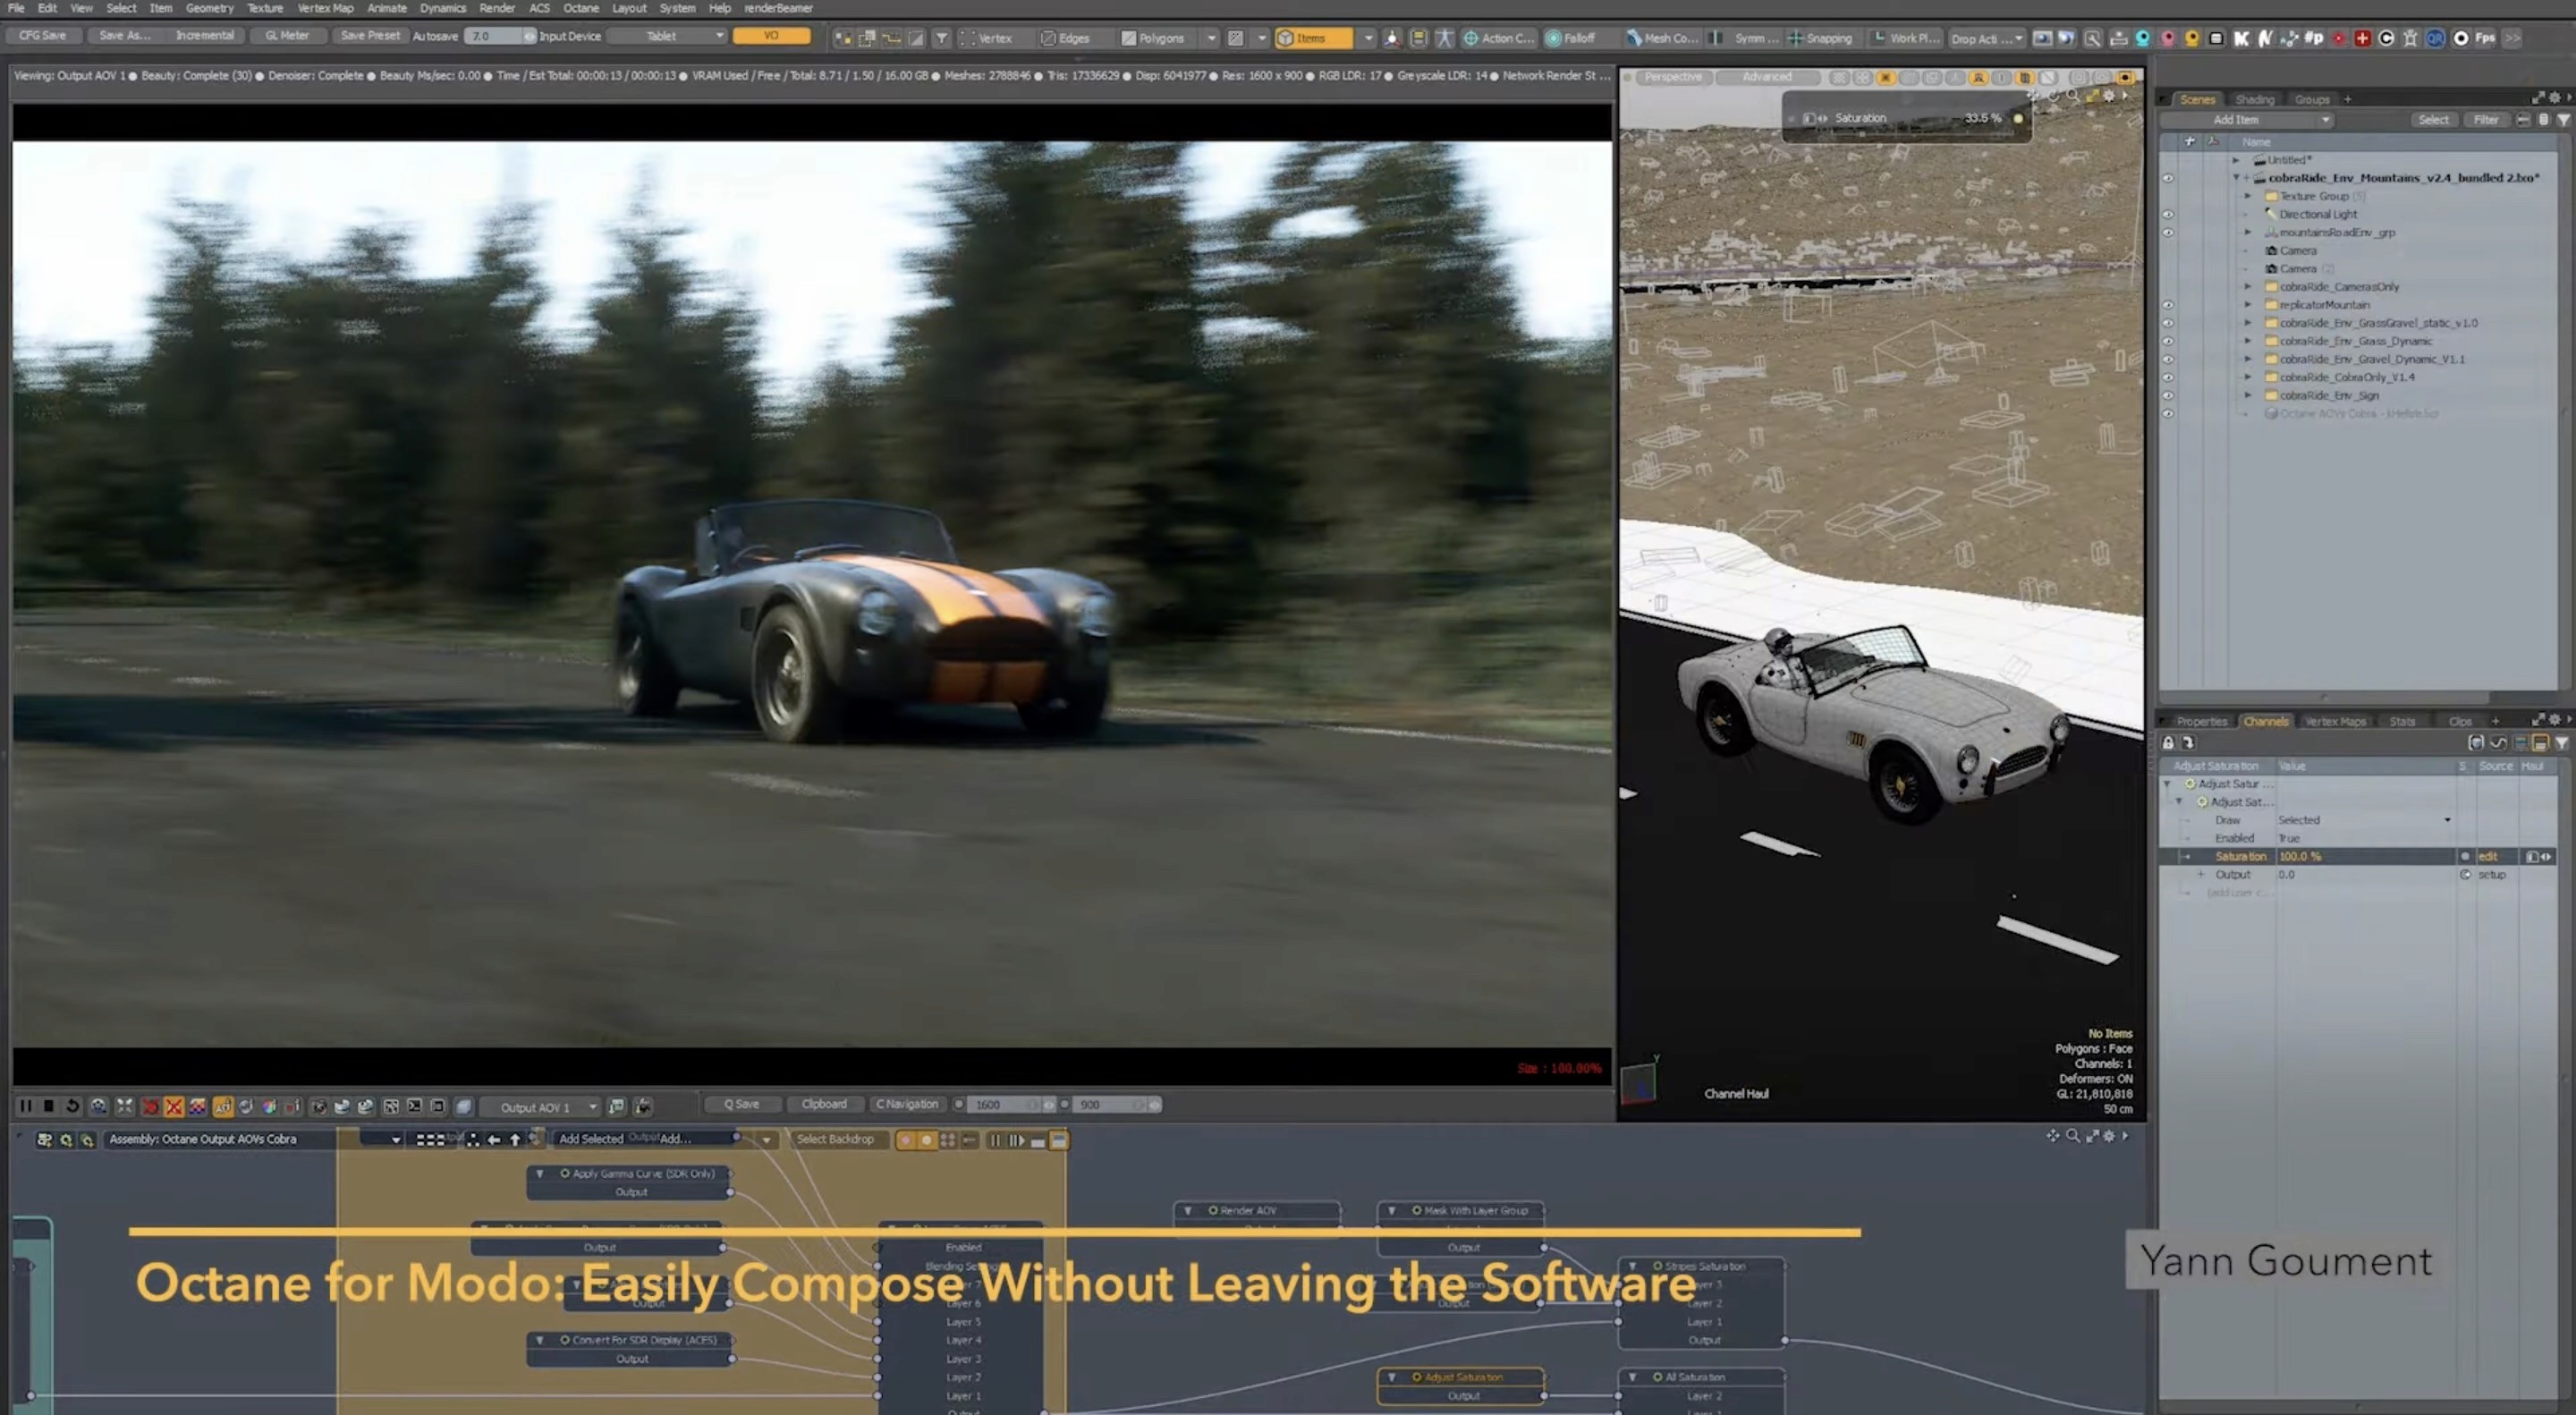Activate Items selection mode
The height and width of the screenshot is (1415, 2576).
point(1311,38)
